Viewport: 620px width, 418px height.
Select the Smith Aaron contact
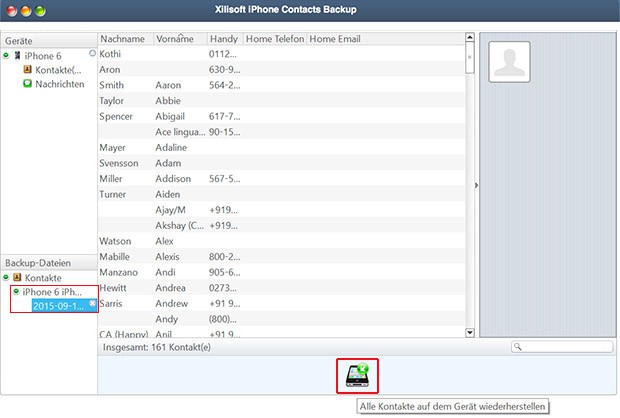coord(282,85)
